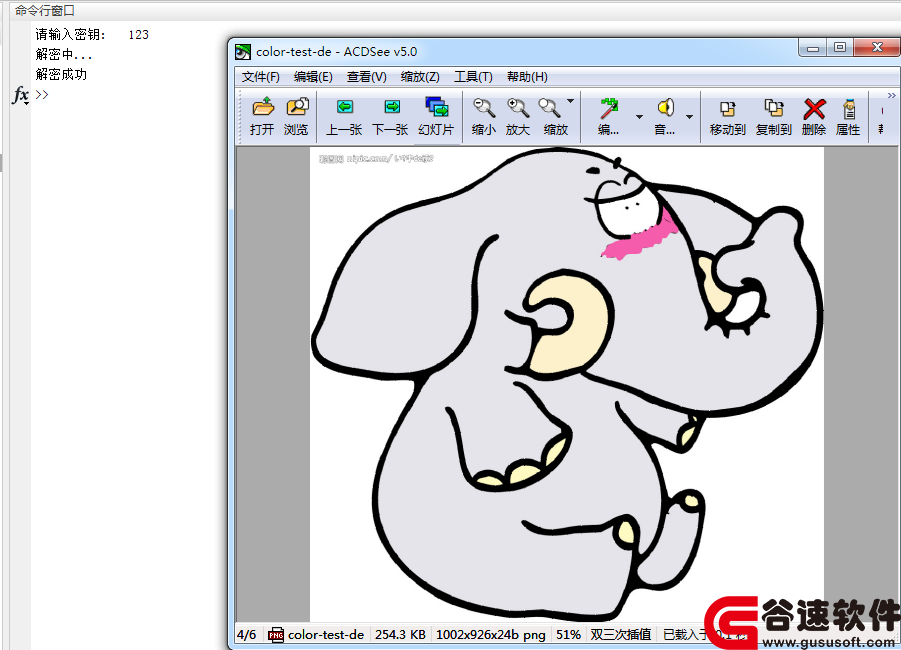The image size is (901, 650).
Task: Click the Browse (浏览) toolbar icon
Action: [x=297, y=107]
